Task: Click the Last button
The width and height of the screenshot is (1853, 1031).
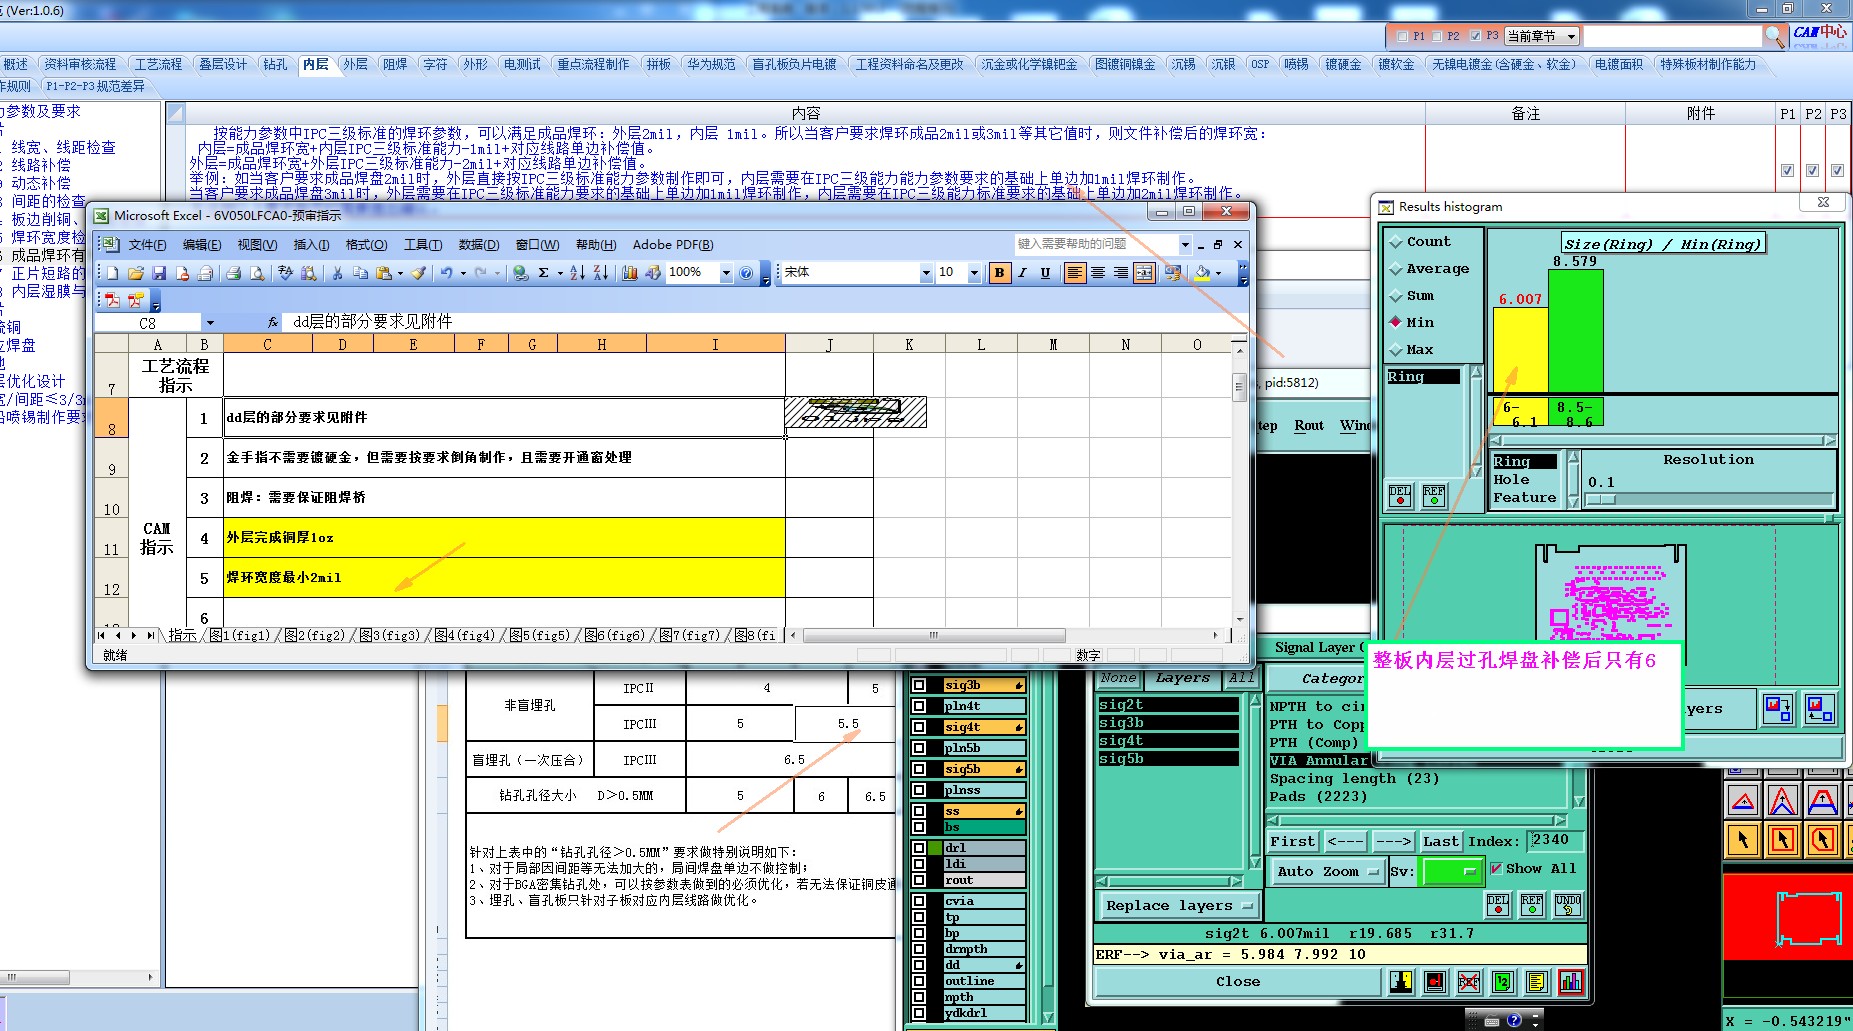Action: pyautogui.click(x=1440, y=841)
